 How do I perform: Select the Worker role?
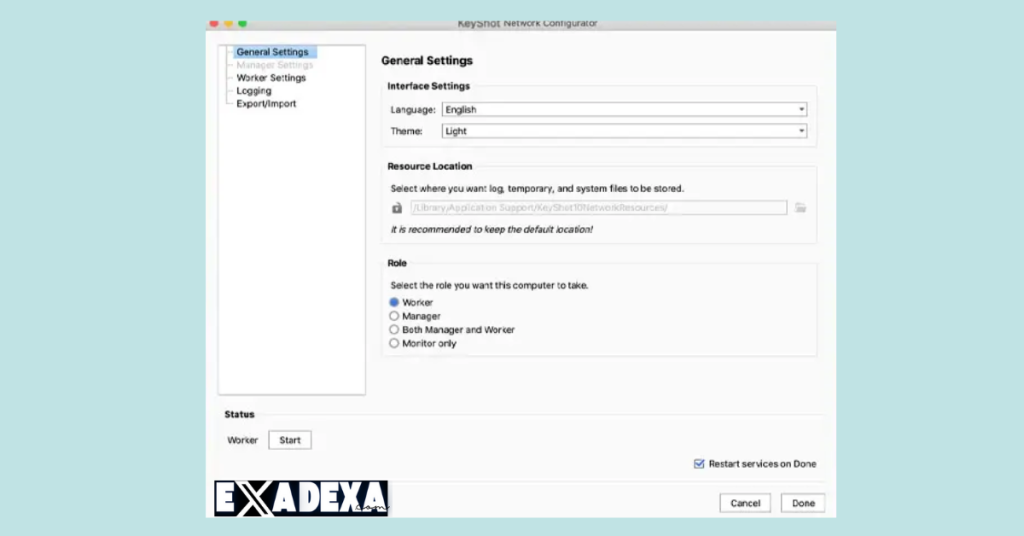(411, 302)
